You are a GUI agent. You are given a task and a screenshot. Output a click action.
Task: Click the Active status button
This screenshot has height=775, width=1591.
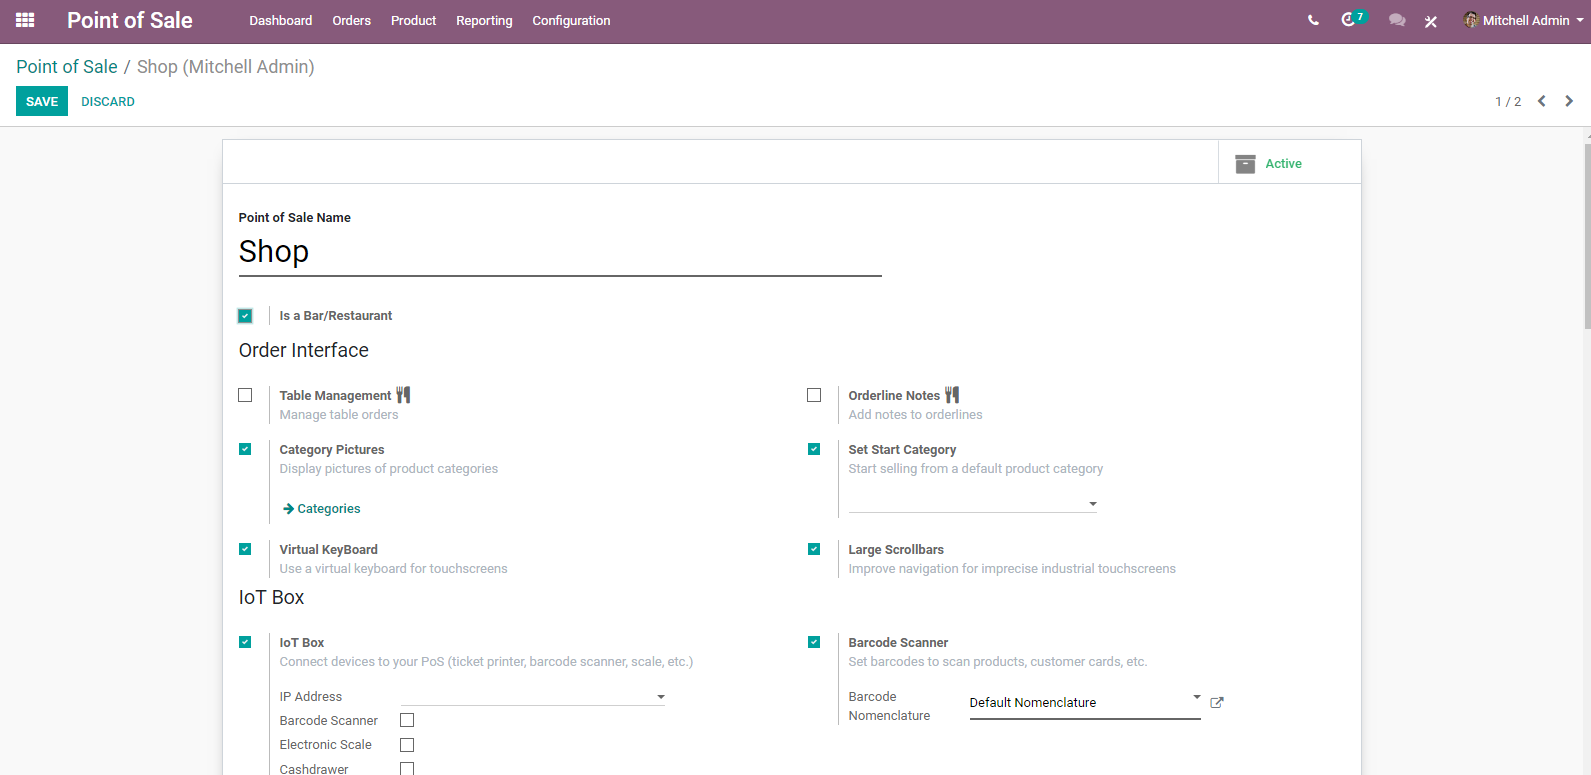(1290, 162)
